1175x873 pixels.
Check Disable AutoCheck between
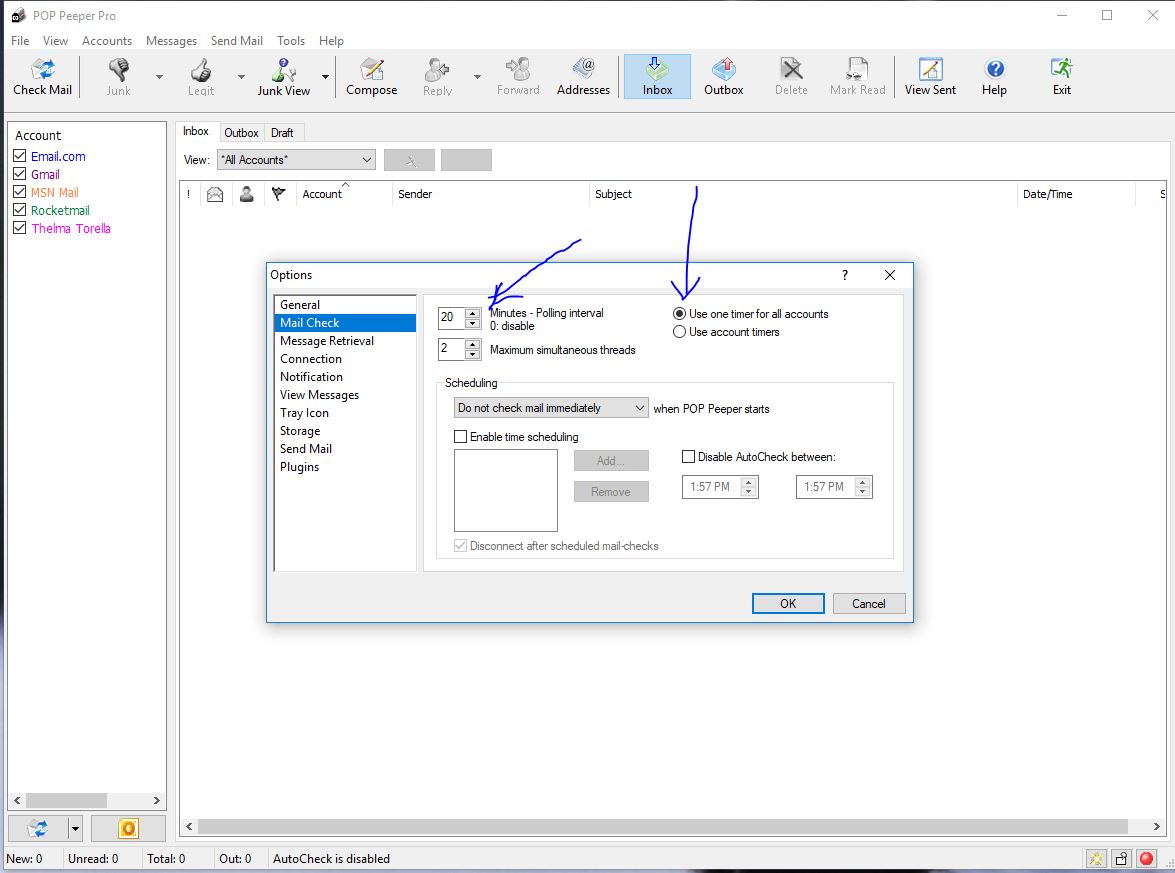688,456
